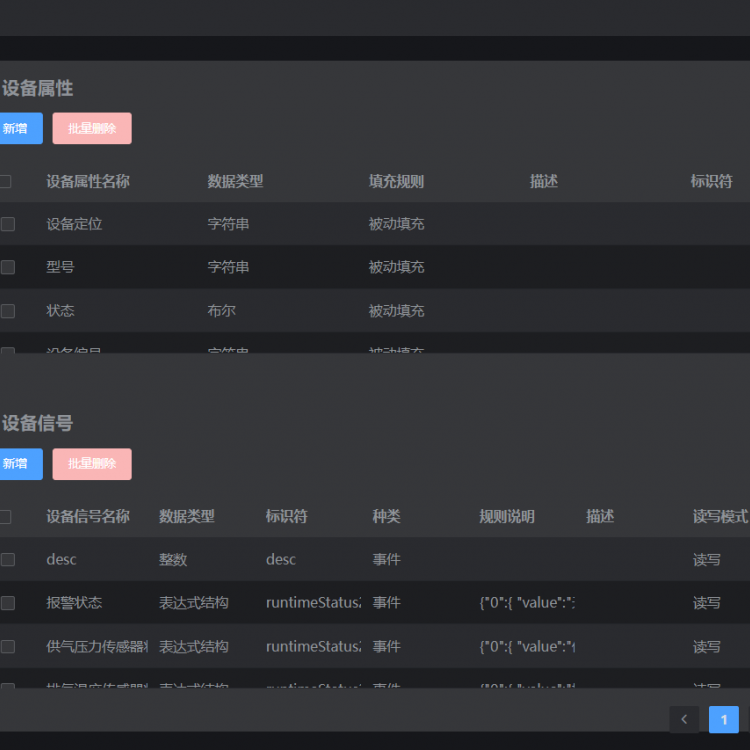Viewport: 750px width, 750px height.
Task: Select page 1 in the pagination
Action: [723, 719]
